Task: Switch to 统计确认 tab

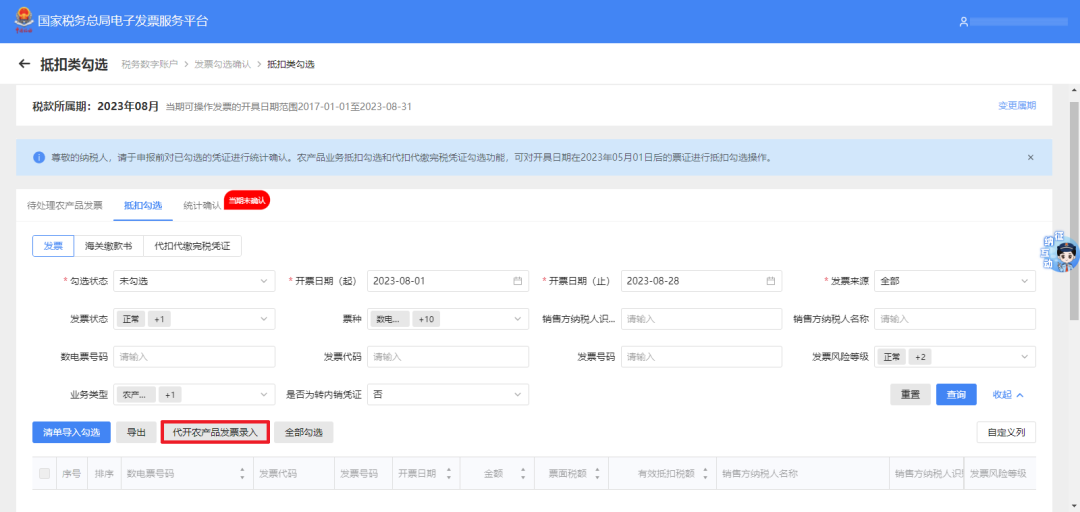Action: pos(202,205)
